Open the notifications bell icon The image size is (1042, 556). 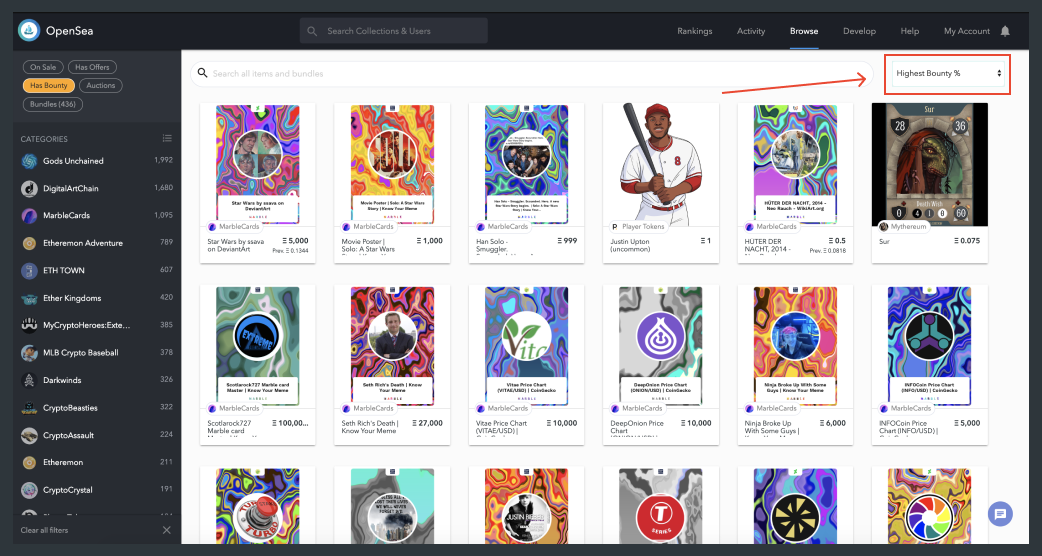(1005, 31)
